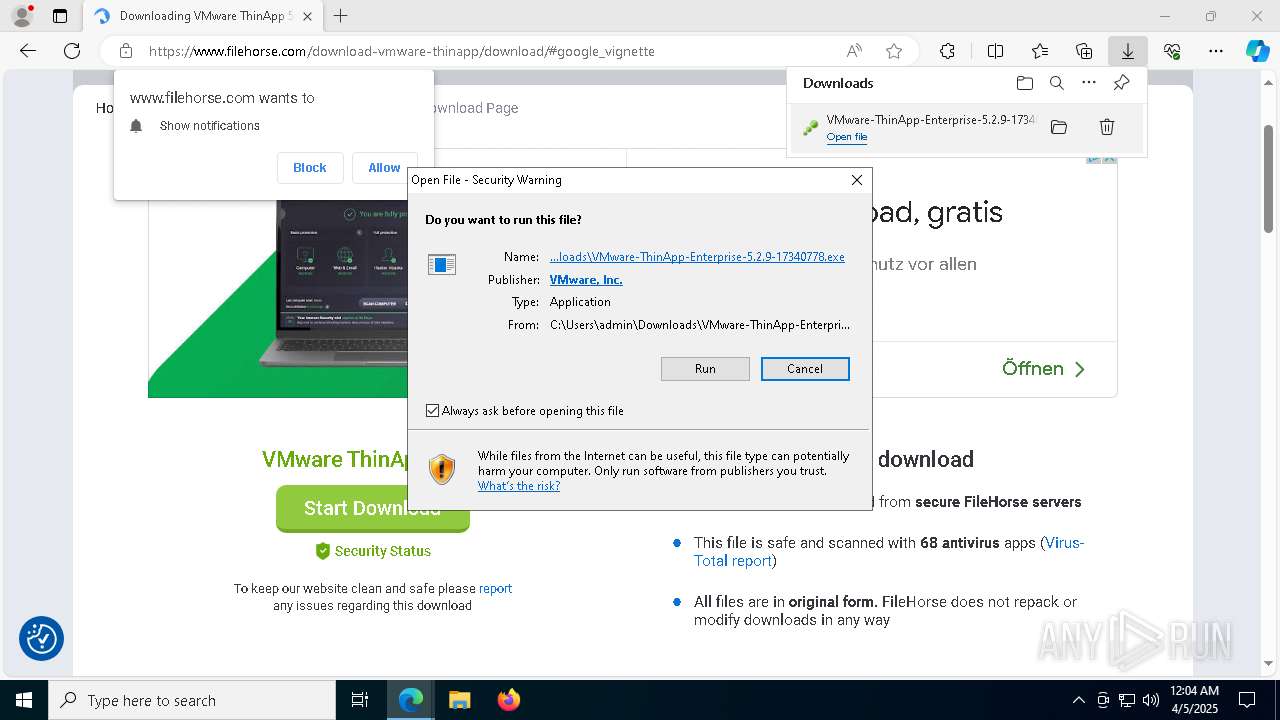Block filehorse notifications
This screenshot has height=720, width=1280.
310,168
